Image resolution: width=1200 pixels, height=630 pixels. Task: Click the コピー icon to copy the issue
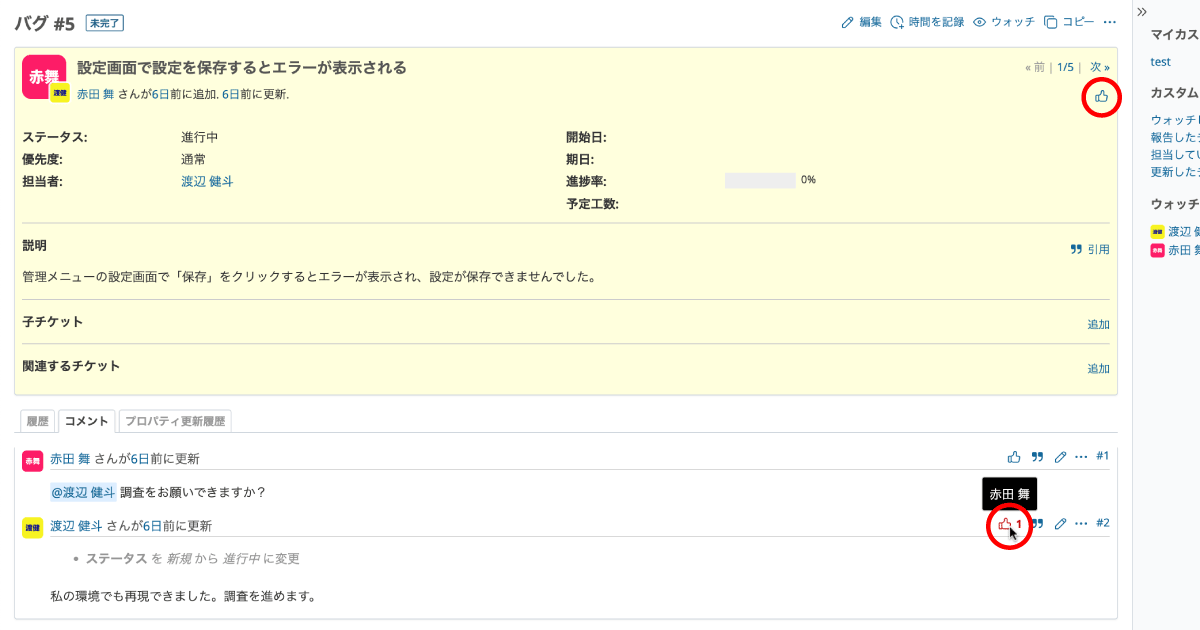1051,22
